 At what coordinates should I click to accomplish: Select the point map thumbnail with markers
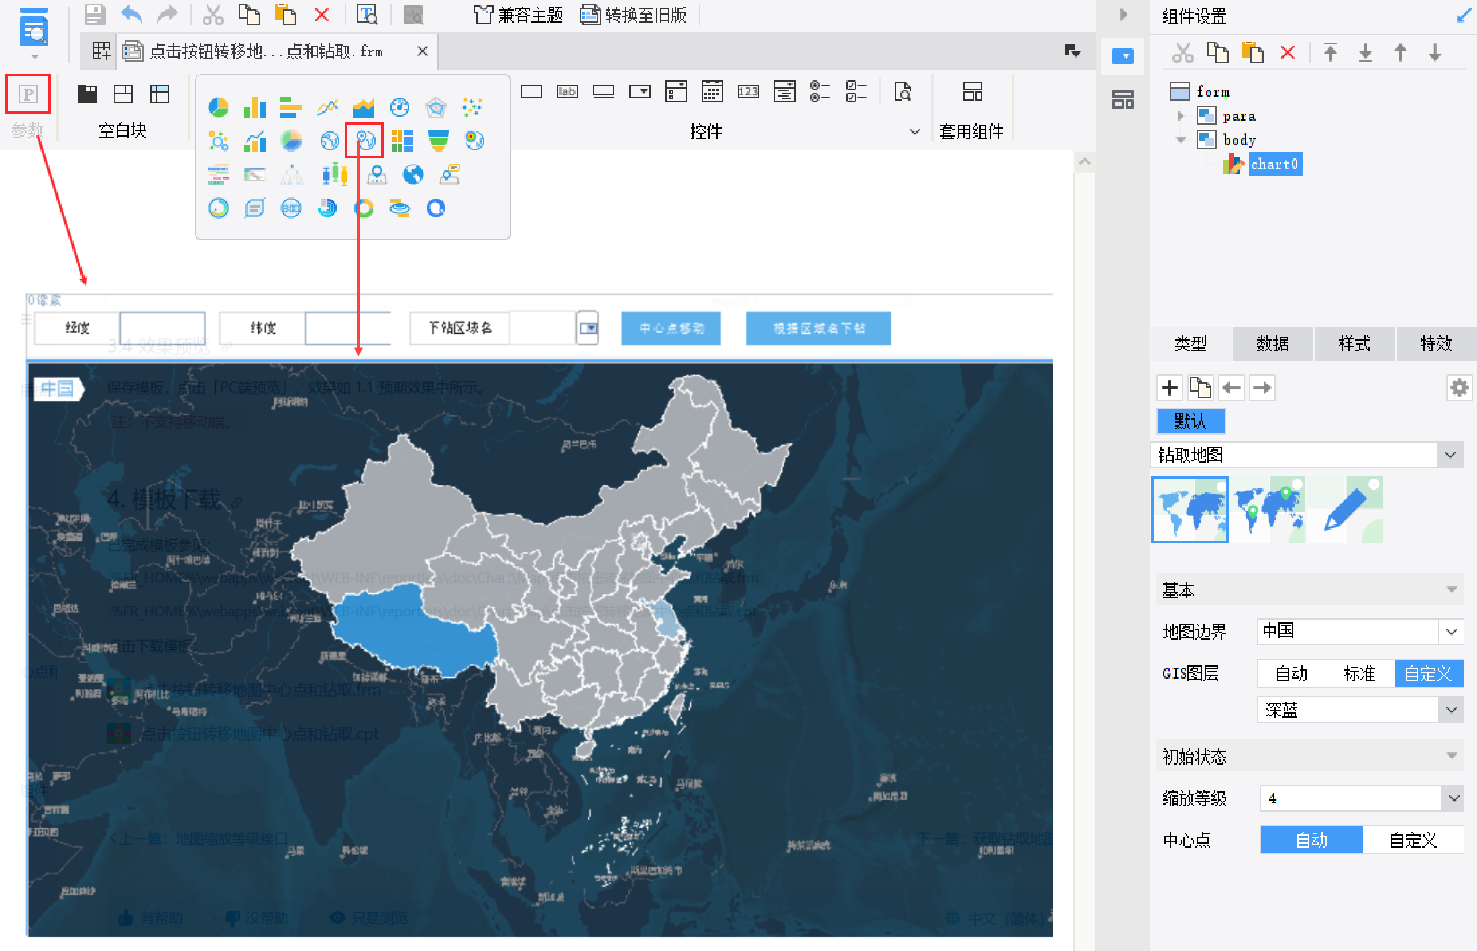point(1268,509)
